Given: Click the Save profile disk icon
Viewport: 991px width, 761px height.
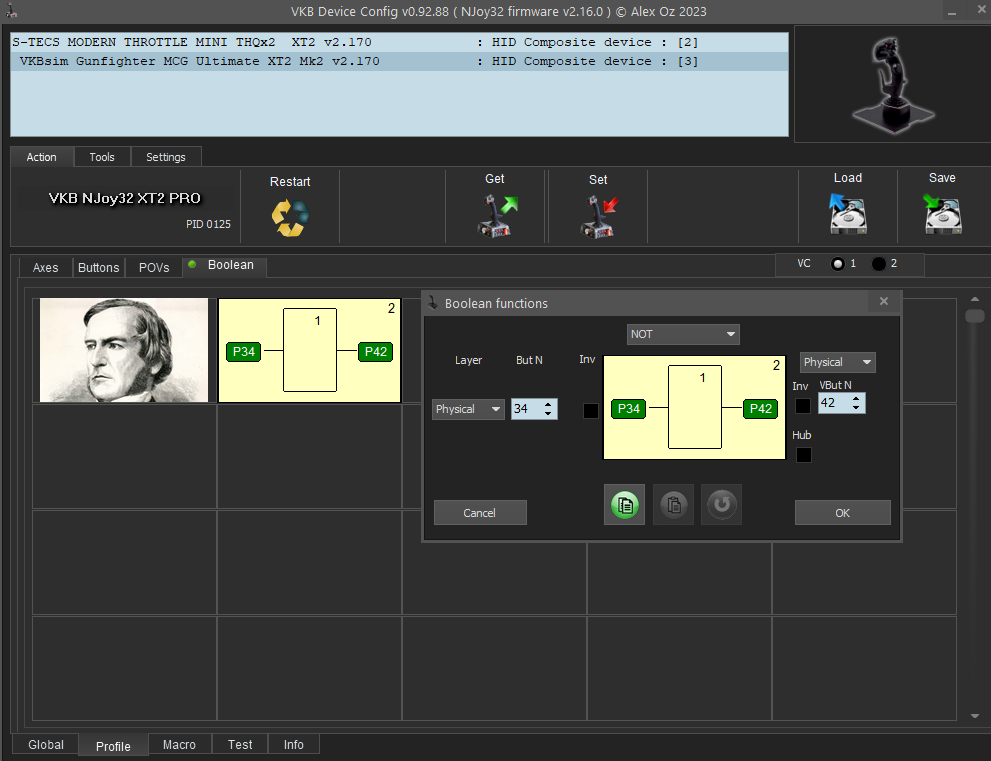Looking at the screenshot, I should pyautogui.click(x=942, y=212).
